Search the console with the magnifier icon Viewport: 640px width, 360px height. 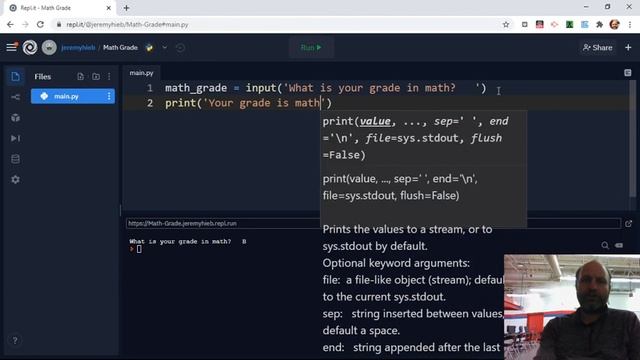pos(605,245)
